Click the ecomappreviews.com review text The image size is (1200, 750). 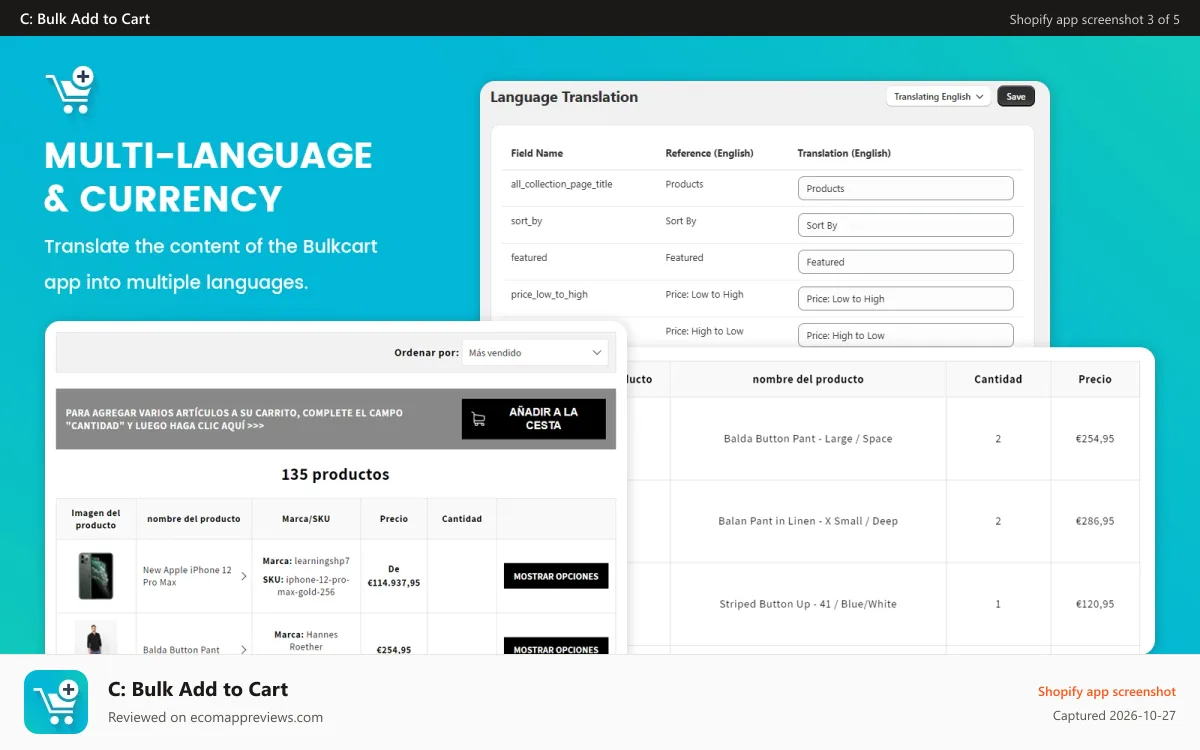(x=215, y=717)
